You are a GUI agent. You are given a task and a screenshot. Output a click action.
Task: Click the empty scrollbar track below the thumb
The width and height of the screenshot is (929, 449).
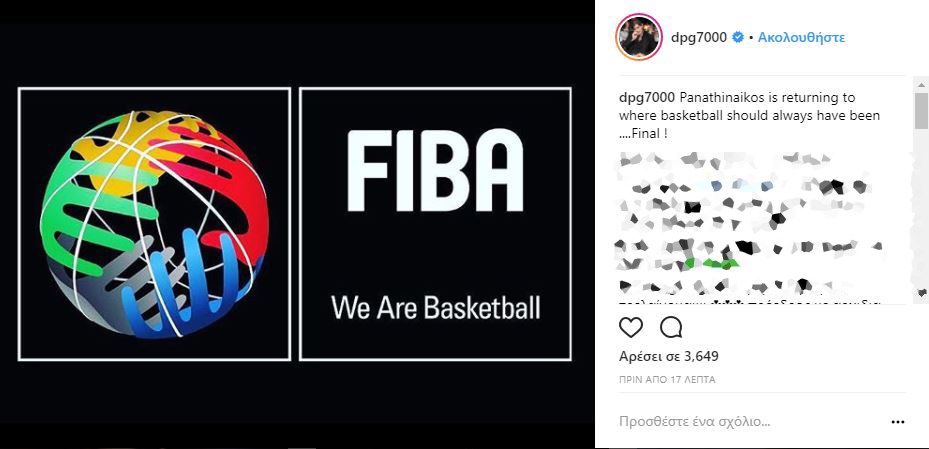pyautogui.click(x=921, y=207)
